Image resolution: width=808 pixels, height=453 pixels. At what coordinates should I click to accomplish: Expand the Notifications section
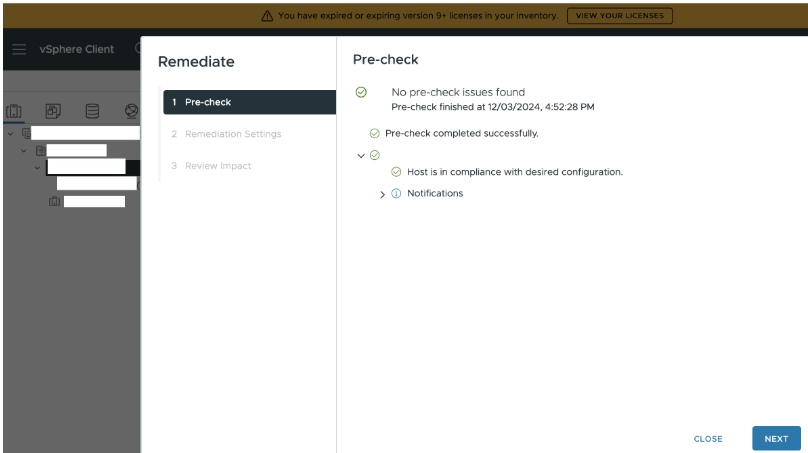pyautogui.click(x=382, y=194)
